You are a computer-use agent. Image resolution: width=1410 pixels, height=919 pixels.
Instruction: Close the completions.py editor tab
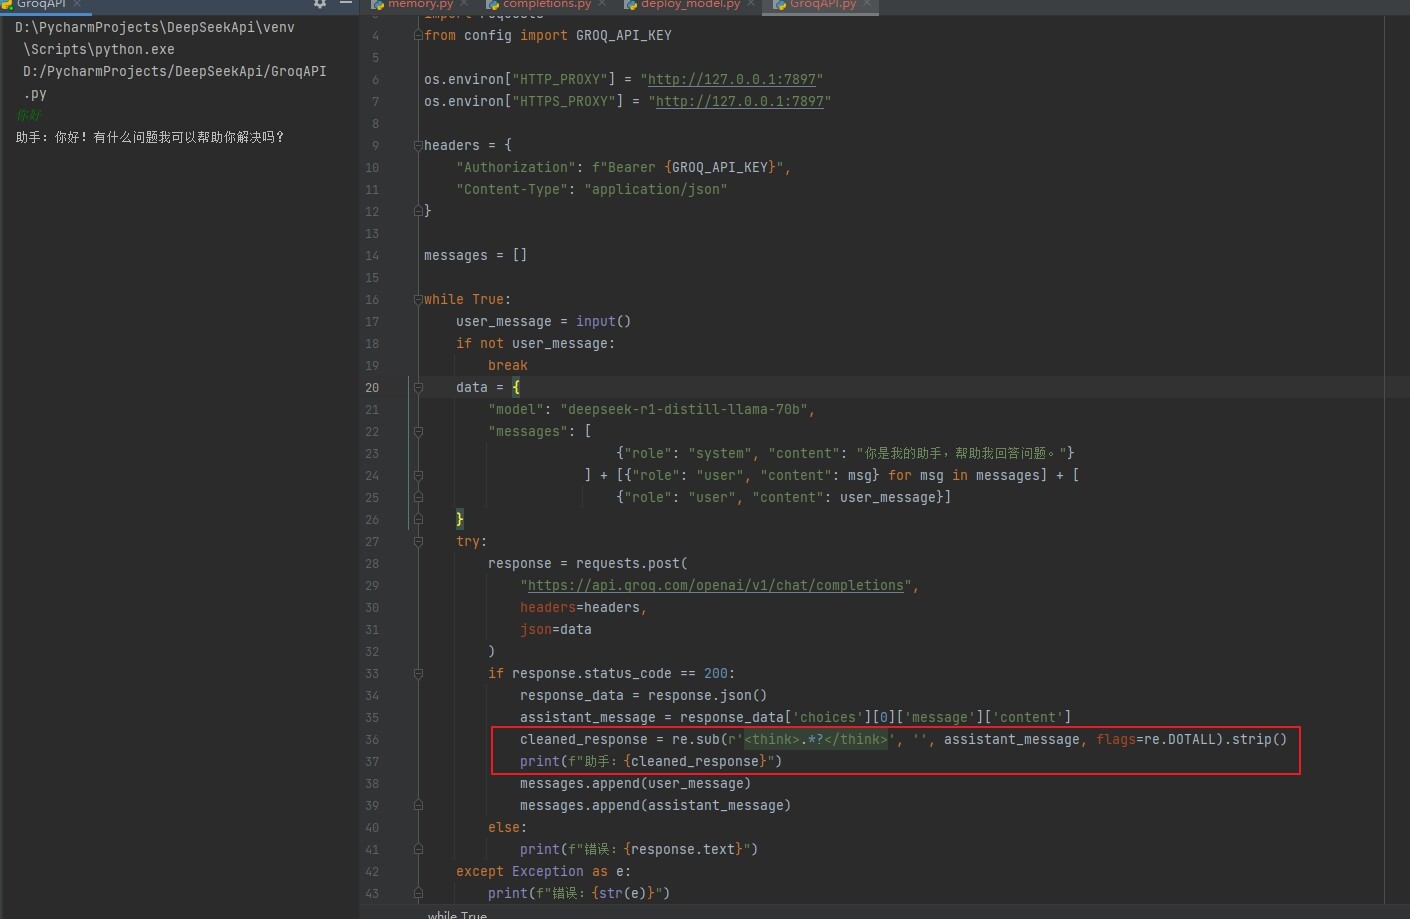(602, 4)
